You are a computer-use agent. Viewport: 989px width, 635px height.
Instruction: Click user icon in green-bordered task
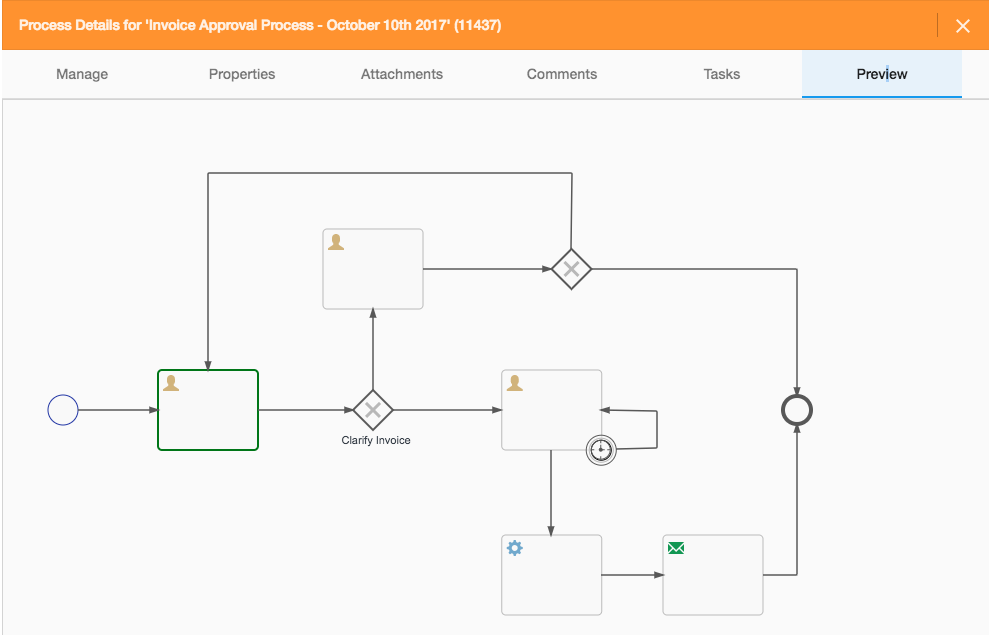[171, 383]
